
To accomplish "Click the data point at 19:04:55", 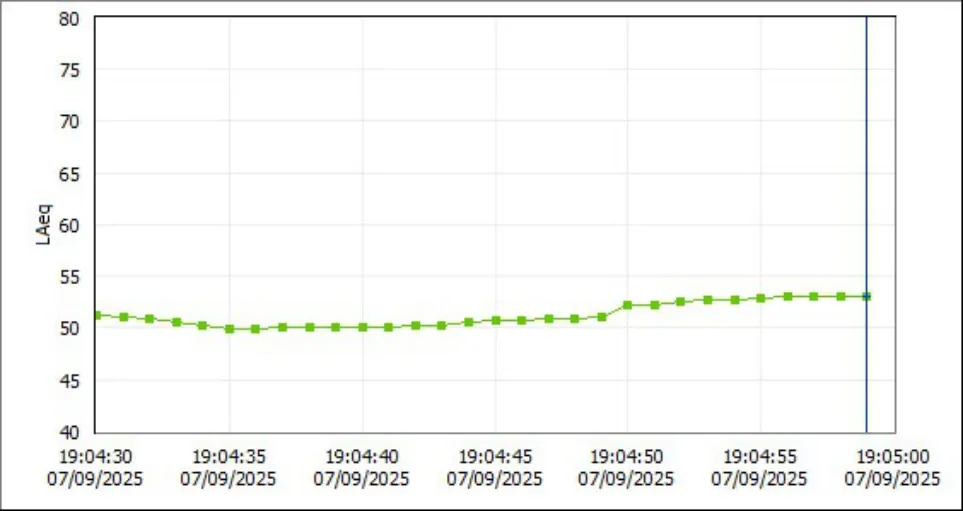I will click(x=760, y=298).
